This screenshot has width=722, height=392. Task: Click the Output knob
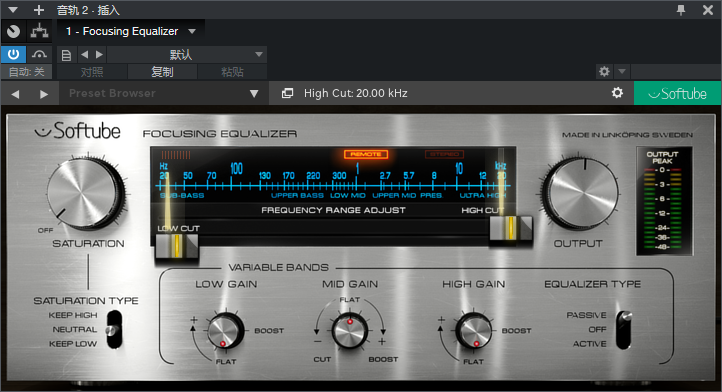point(581,194)
